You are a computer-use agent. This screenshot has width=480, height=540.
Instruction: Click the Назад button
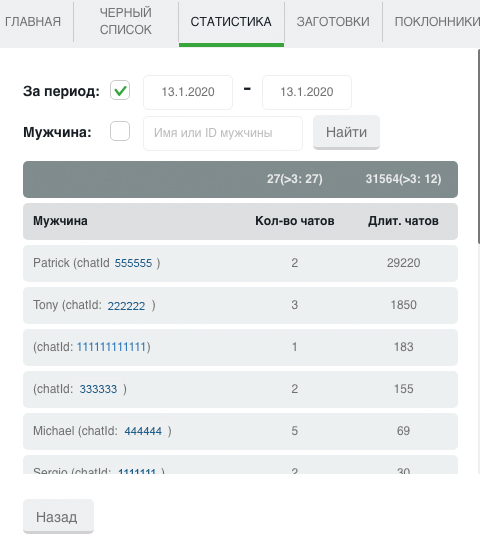pyautogui.click(x=58, y=517)
